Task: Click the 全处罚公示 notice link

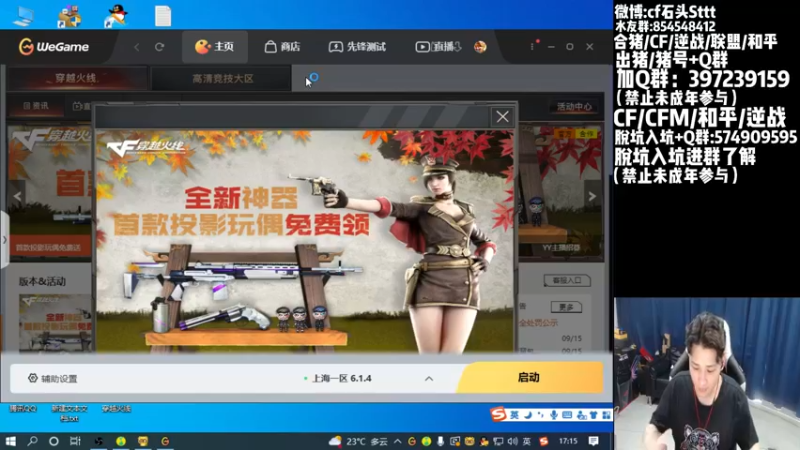Action: pos(538,322)
